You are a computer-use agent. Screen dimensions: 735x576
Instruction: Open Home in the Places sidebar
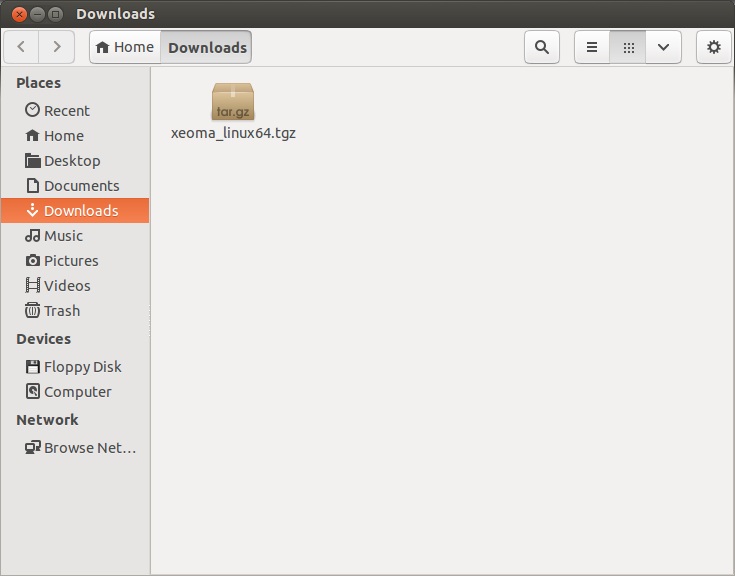pyautogui.click(x=63, y=136)
